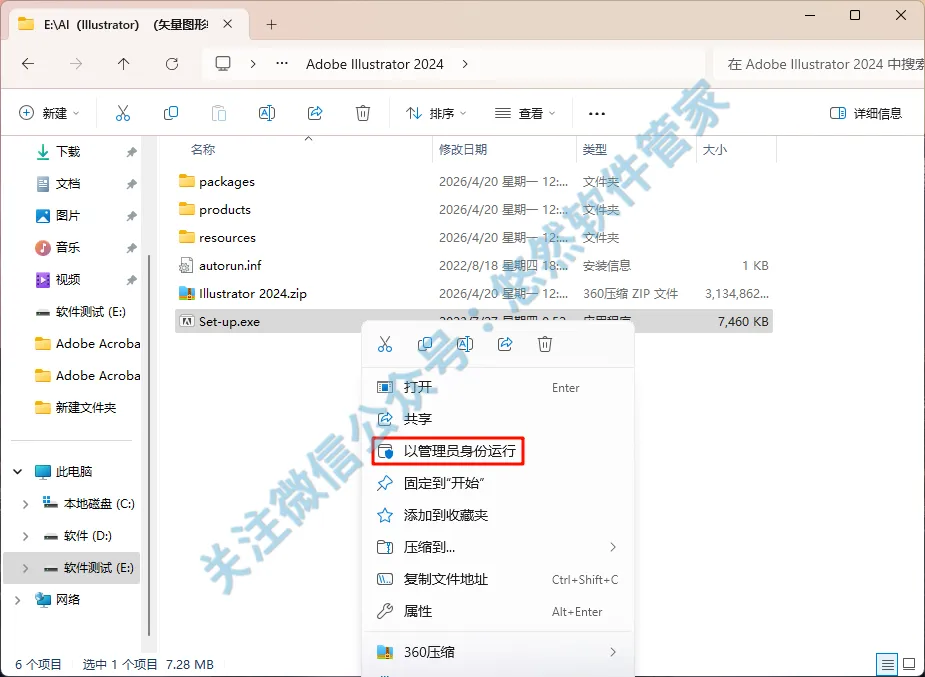Go up one folder level with the up arrow

[123, 64]
